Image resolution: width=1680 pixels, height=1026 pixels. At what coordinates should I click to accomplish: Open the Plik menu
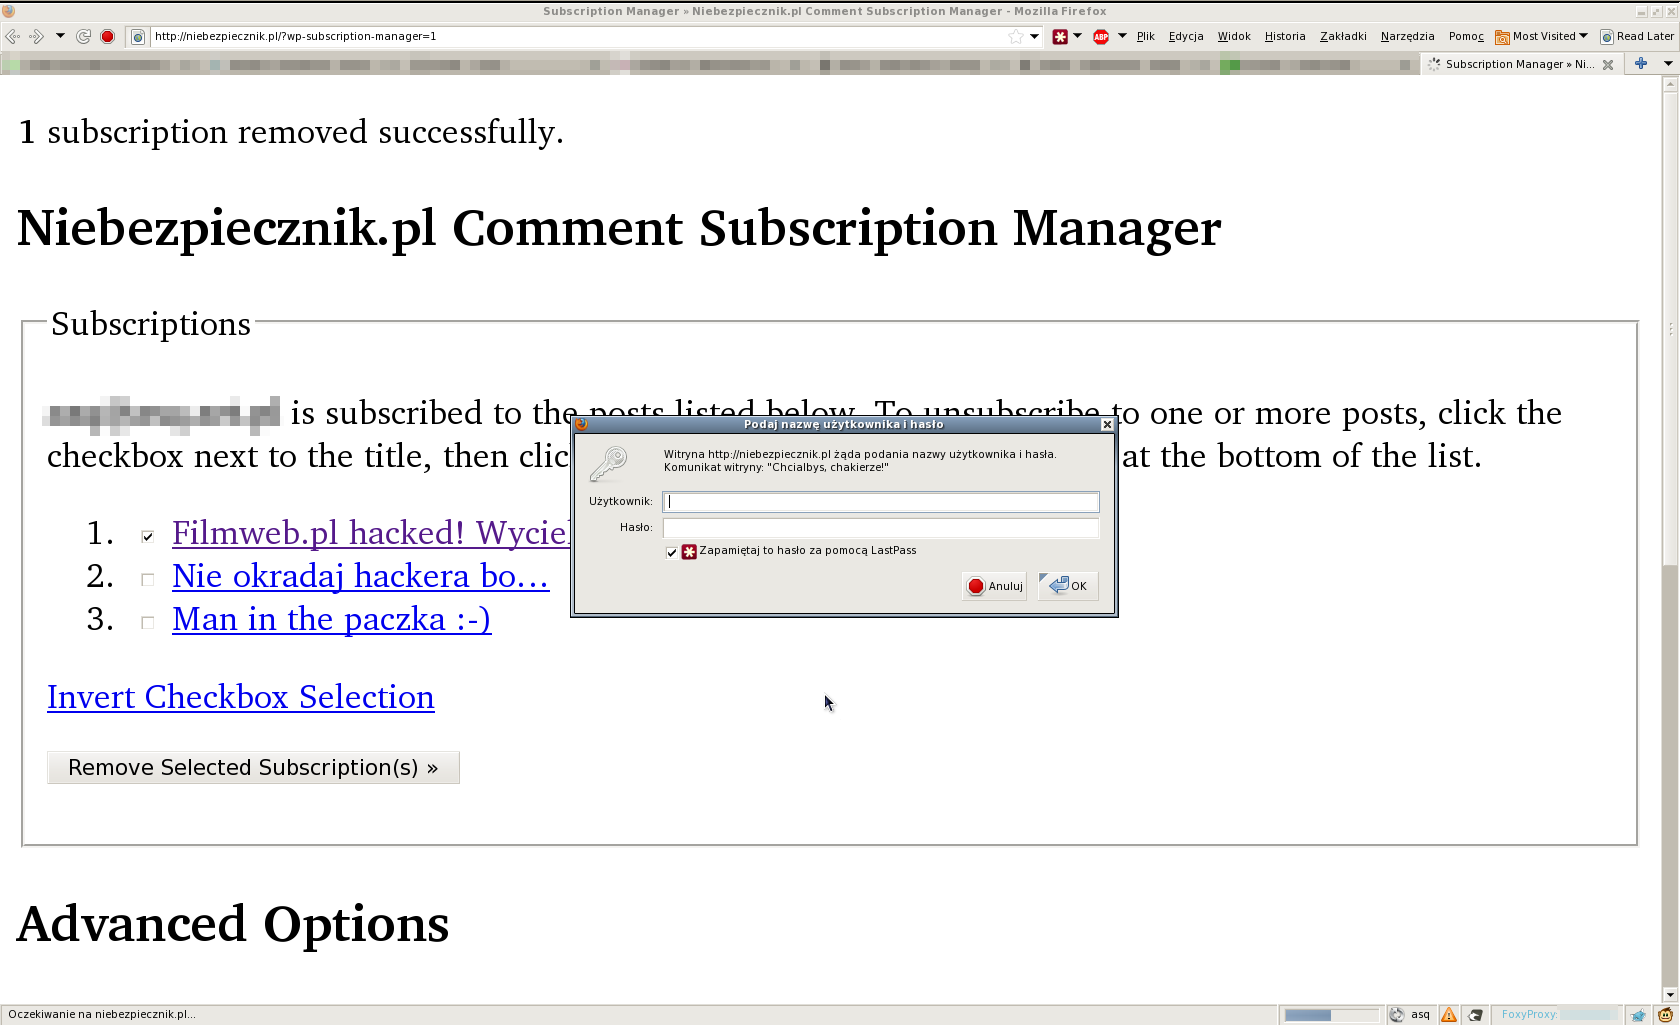pos(1145,36)
